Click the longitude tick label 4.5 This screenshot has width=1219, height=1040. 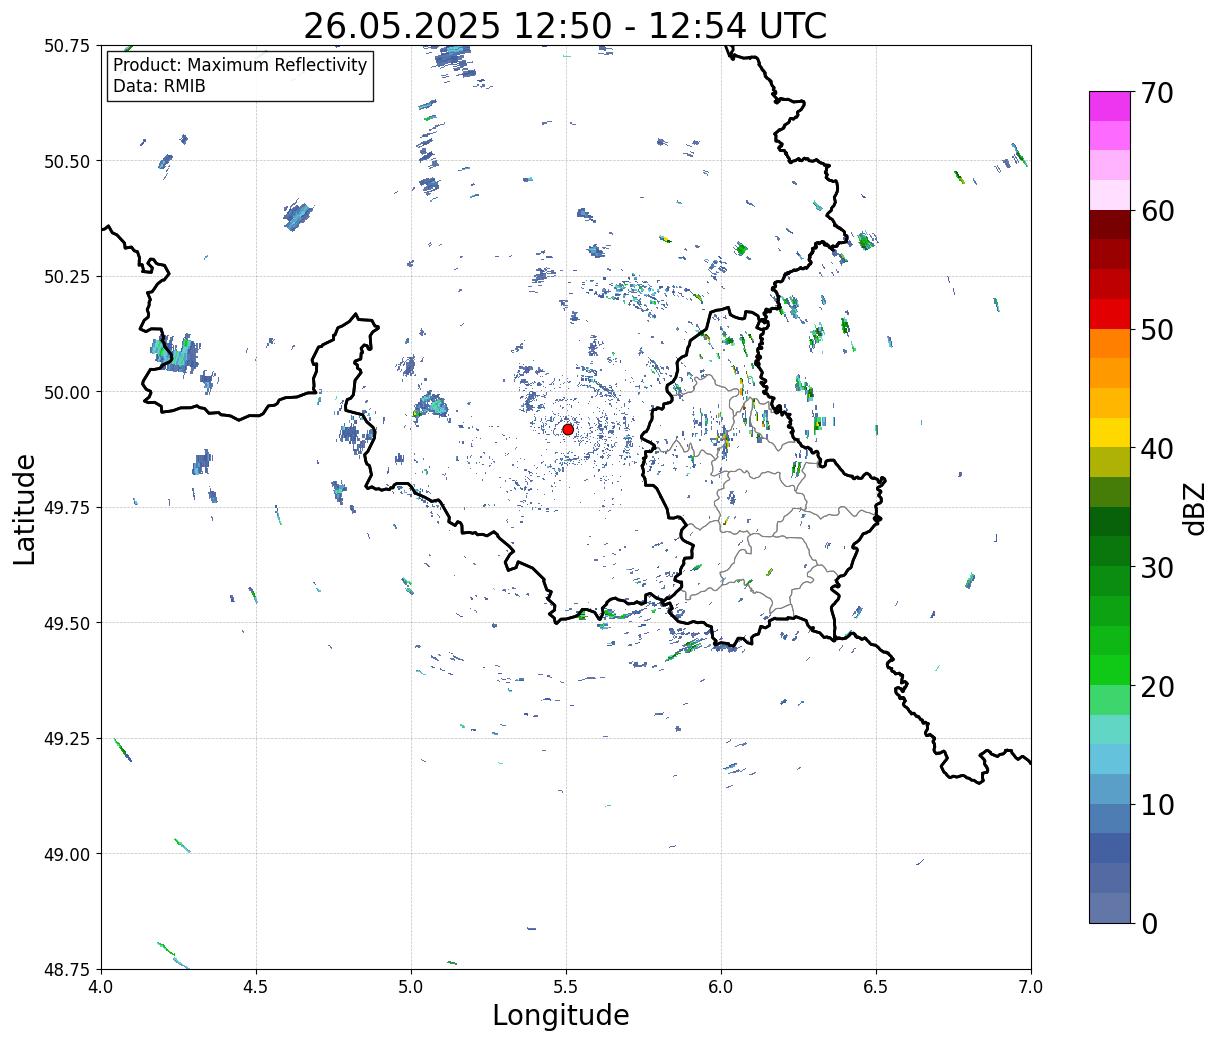tap(256, 986)
